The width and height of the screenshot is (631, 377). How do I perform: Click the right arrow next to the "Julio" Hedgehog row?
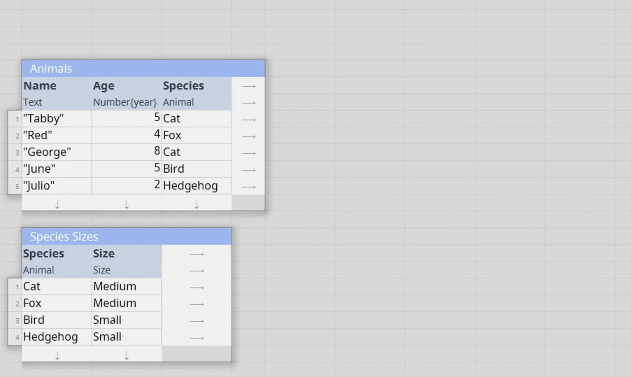249,187
